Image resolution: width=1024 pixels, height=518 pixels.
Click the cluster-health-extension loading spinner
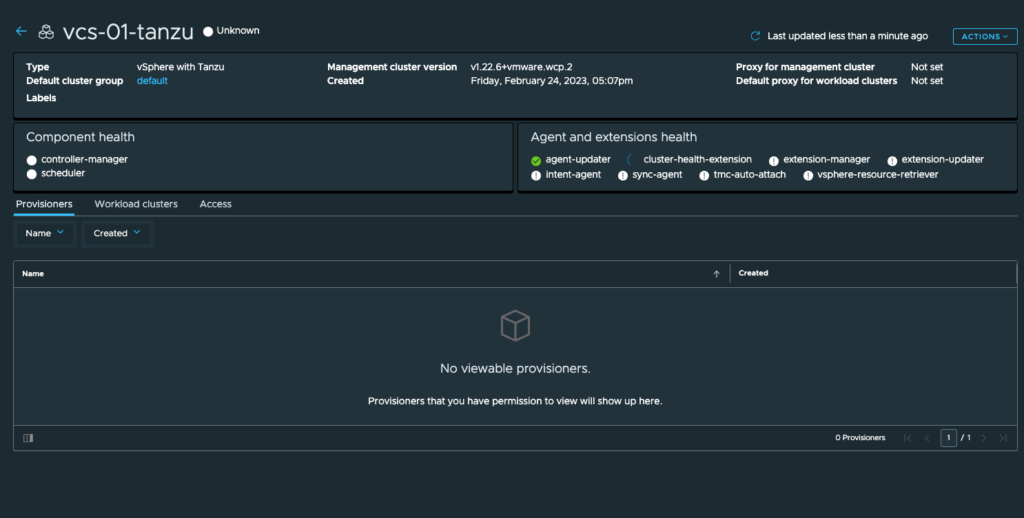click(x=631, y=160)
